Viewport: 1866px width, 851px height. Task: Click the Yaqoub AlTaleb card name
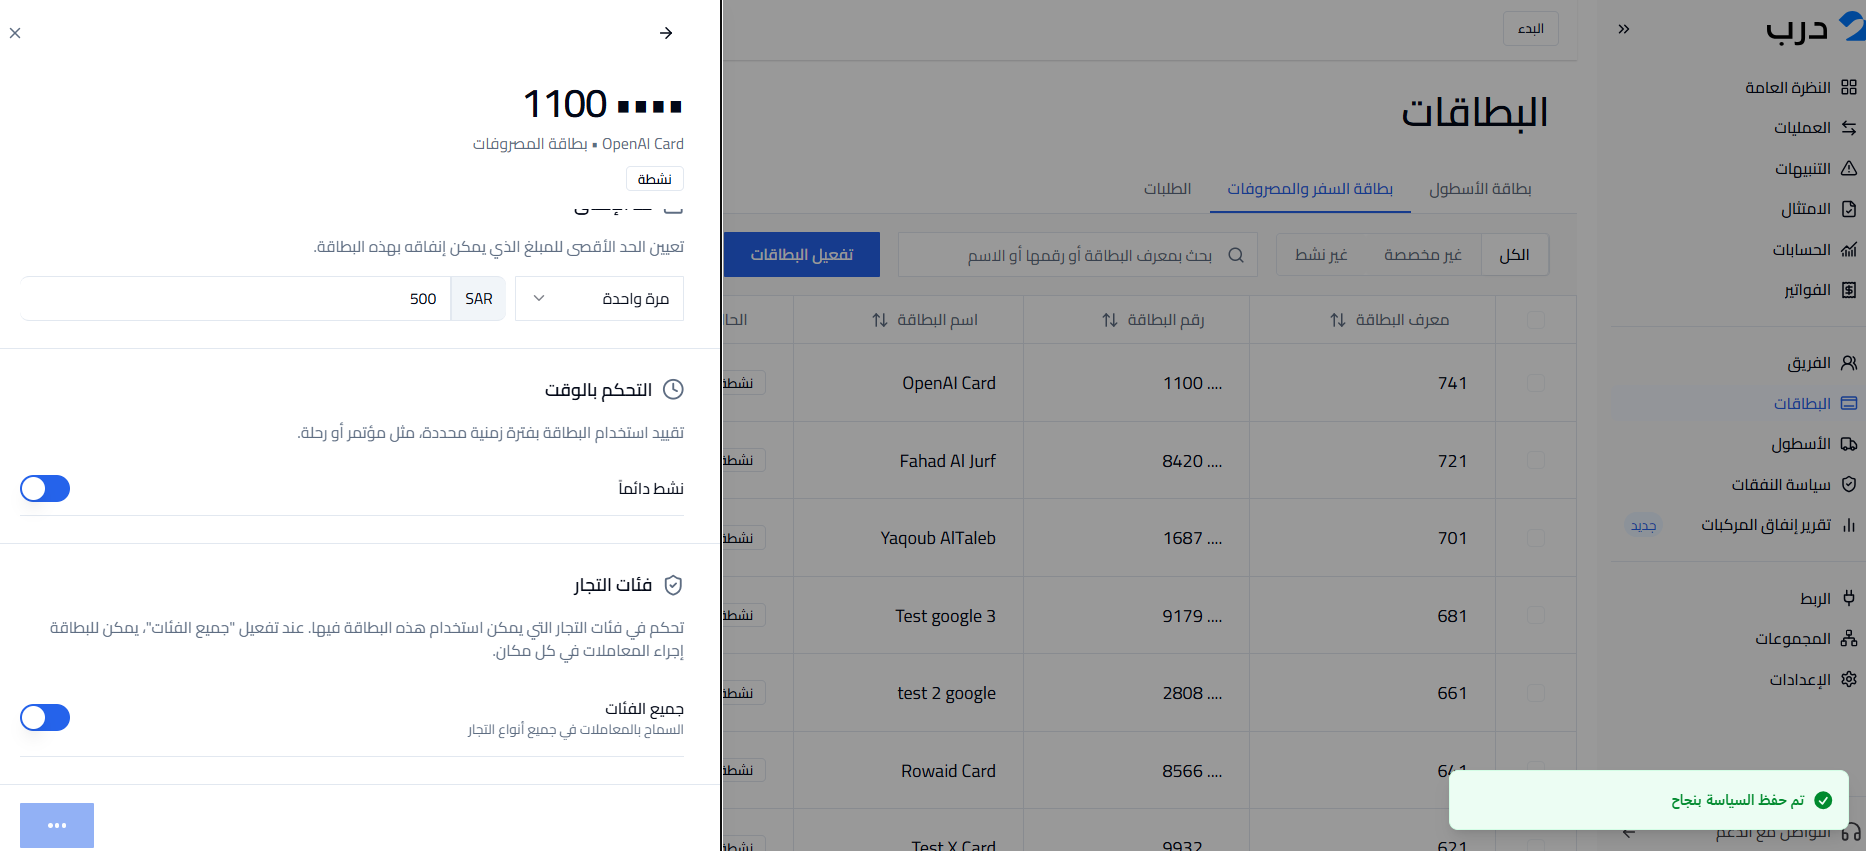(x=938, y=538)
